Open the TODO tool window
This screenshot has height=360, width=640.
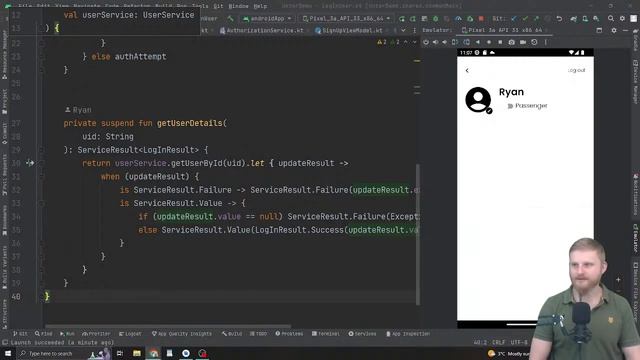point(258,334)
